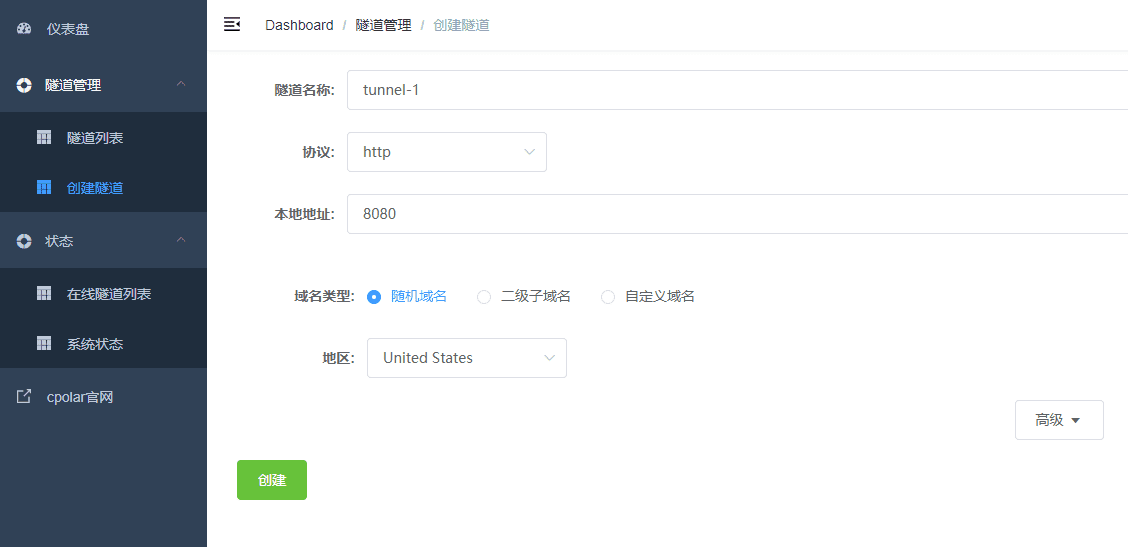The width and height of the screenshot is (1128, 547).
Task: Select the 二级子域名 radio option
Action: (x=484, y=297)
